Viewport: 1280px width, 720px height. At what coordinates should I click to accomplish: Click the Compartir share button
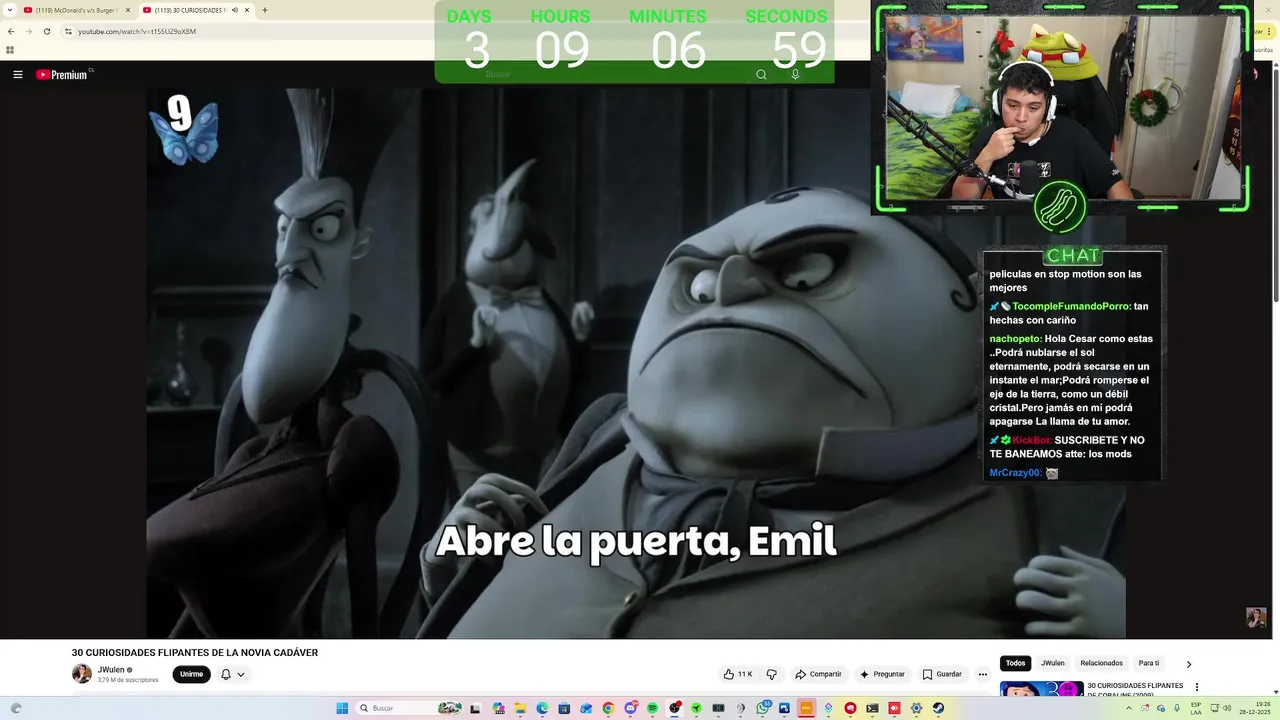coord(818,674)
